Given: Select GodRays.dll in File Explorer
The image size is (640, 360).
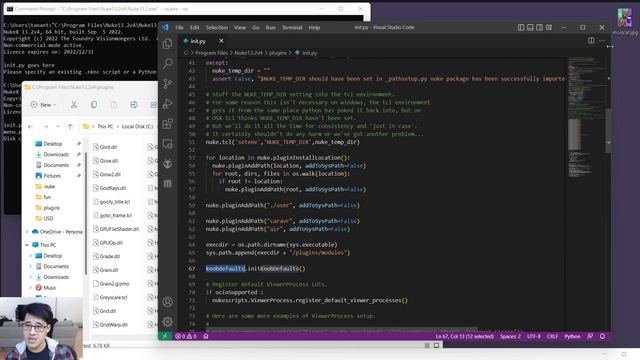Looking at the screenshot, I should point(109,188).
